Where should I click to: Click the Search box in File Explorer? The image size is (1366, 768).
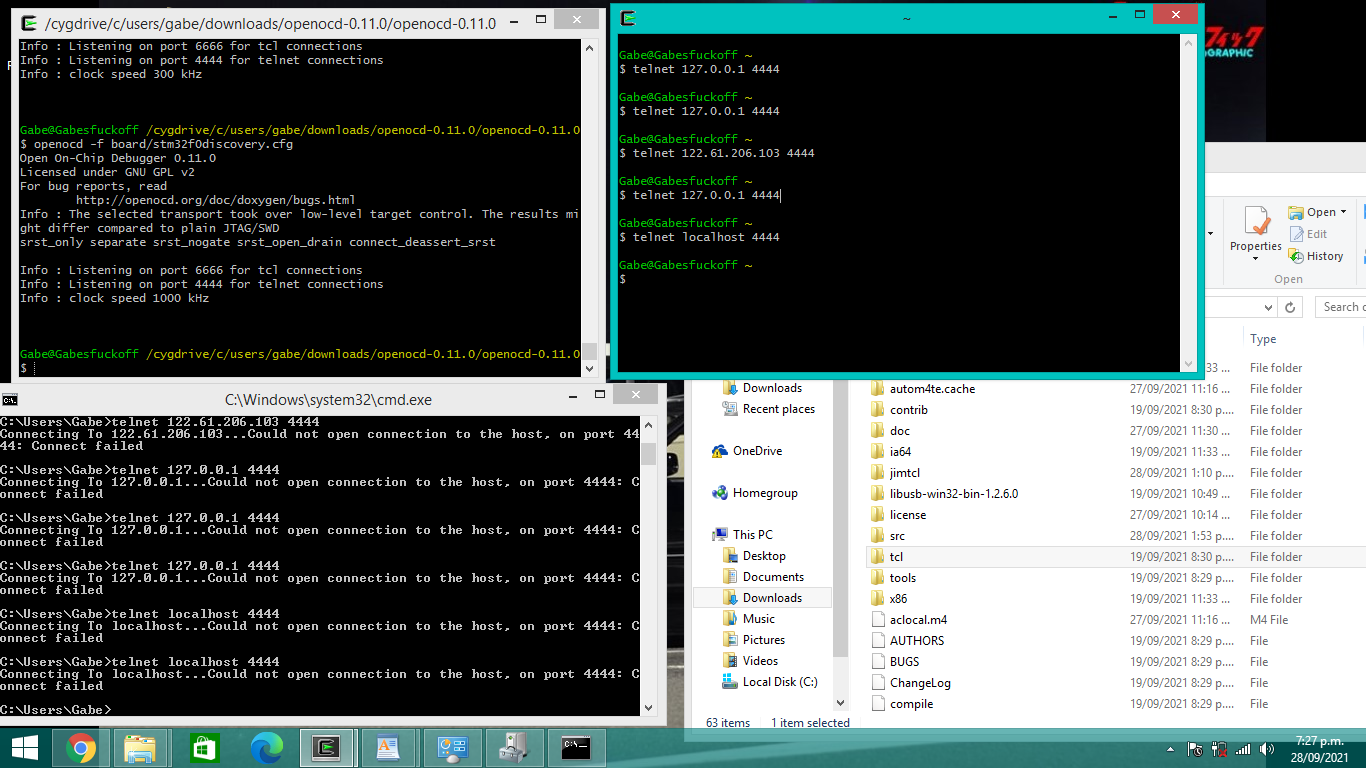[1340, 307]
